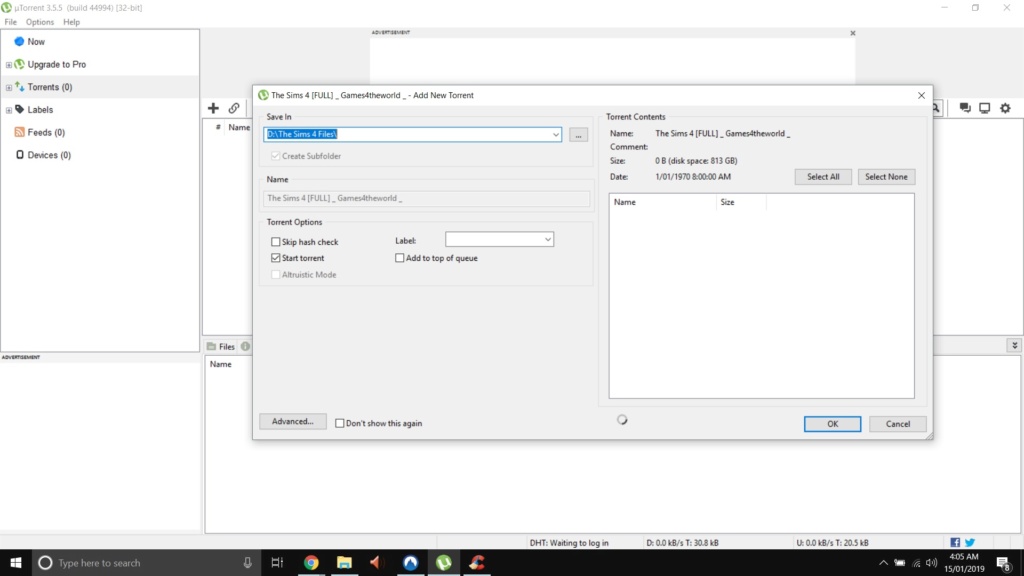This screenshot has width=1024, height=576.
Task: Open File Explorer from taskbar
Action: click(x=344, y=562)
